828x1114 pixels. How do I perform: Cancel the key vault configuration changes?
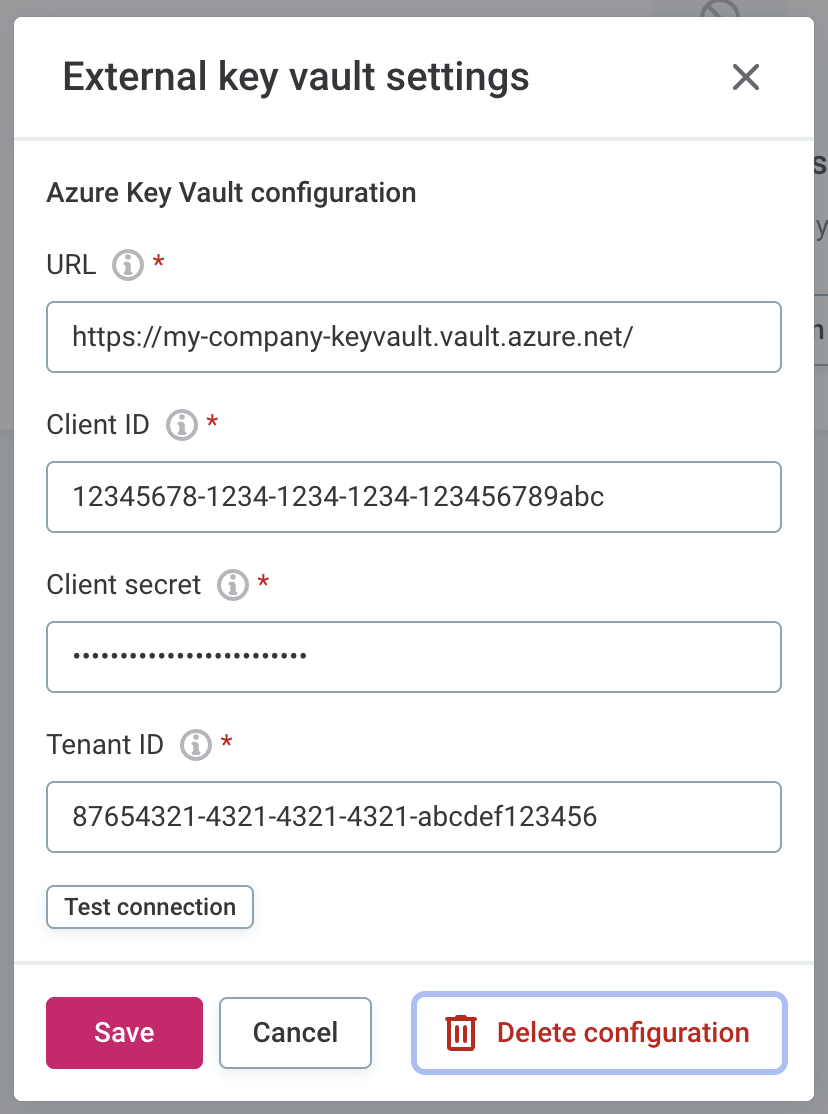(295, 1033)
